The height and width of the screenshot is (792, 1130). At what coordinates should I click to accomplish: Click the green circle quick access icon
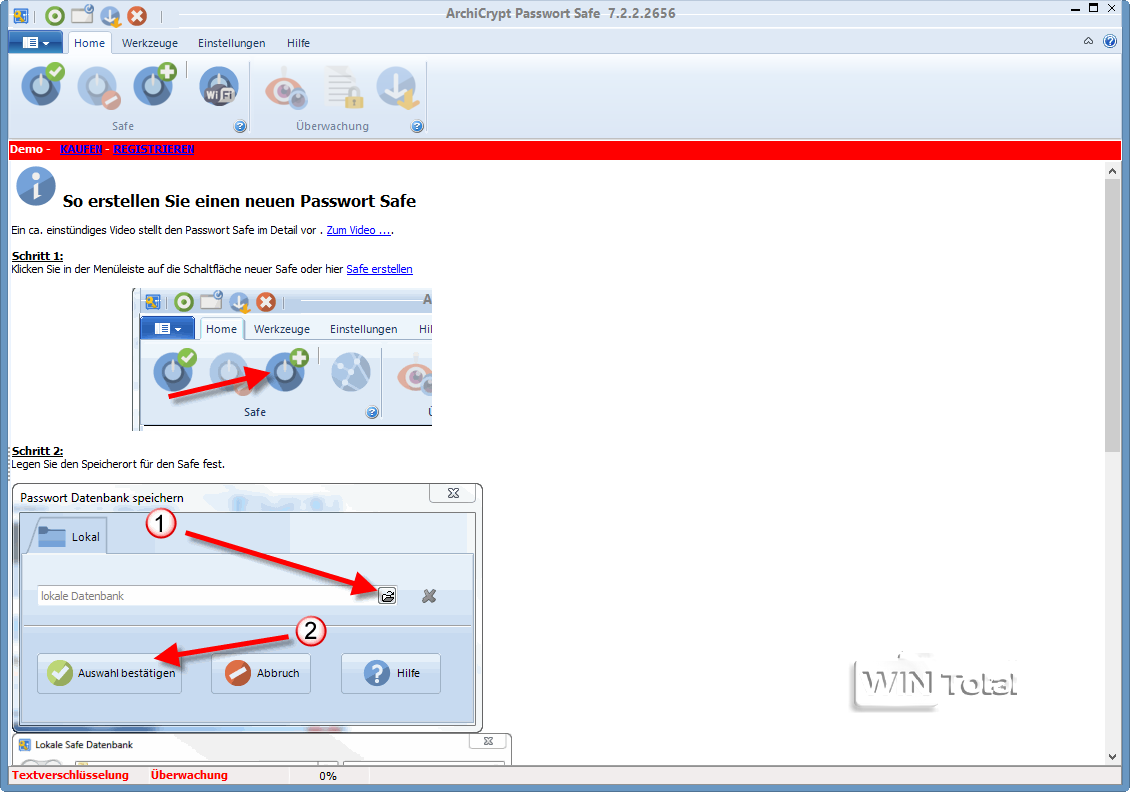click(x=55, y=15)
